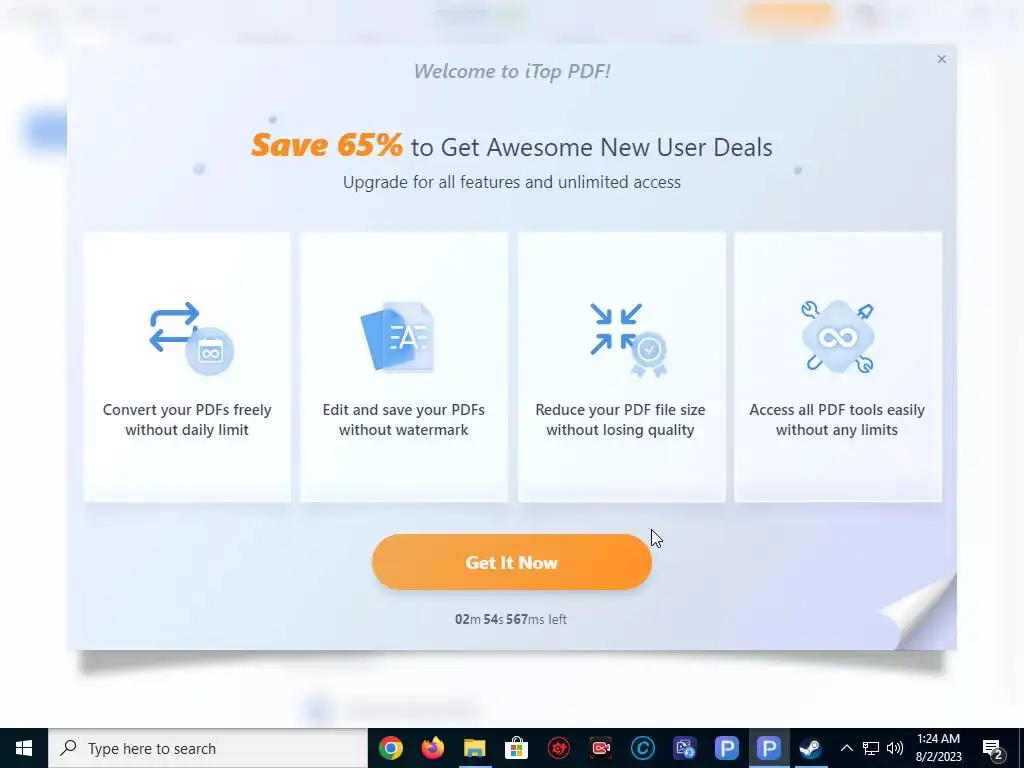Viewport: 1024px width, 768px height.
Task: Open Google Chrome from the taskbar
Action: (x=391, y=748)
